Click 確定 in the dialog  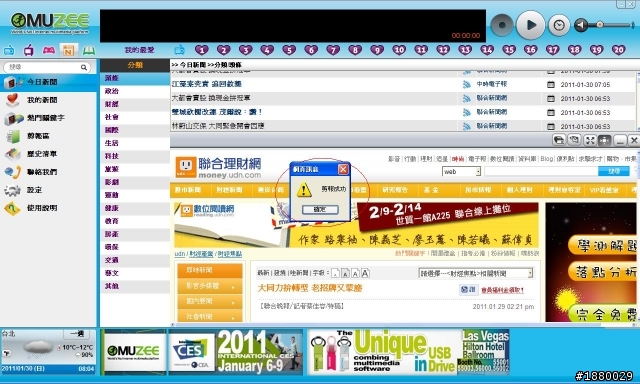[320, 209]
